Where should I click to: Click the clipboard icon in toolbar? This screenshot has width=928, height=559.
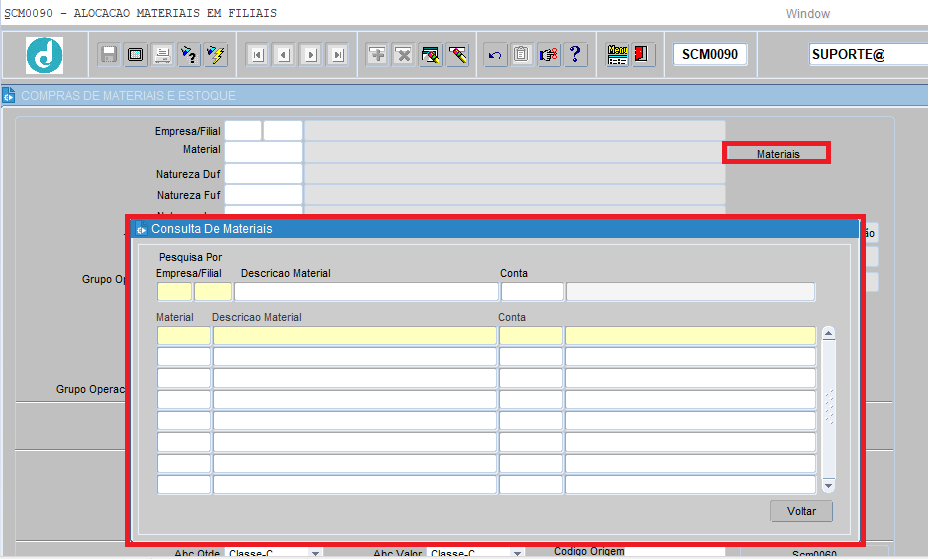click(x=521, y=55)
